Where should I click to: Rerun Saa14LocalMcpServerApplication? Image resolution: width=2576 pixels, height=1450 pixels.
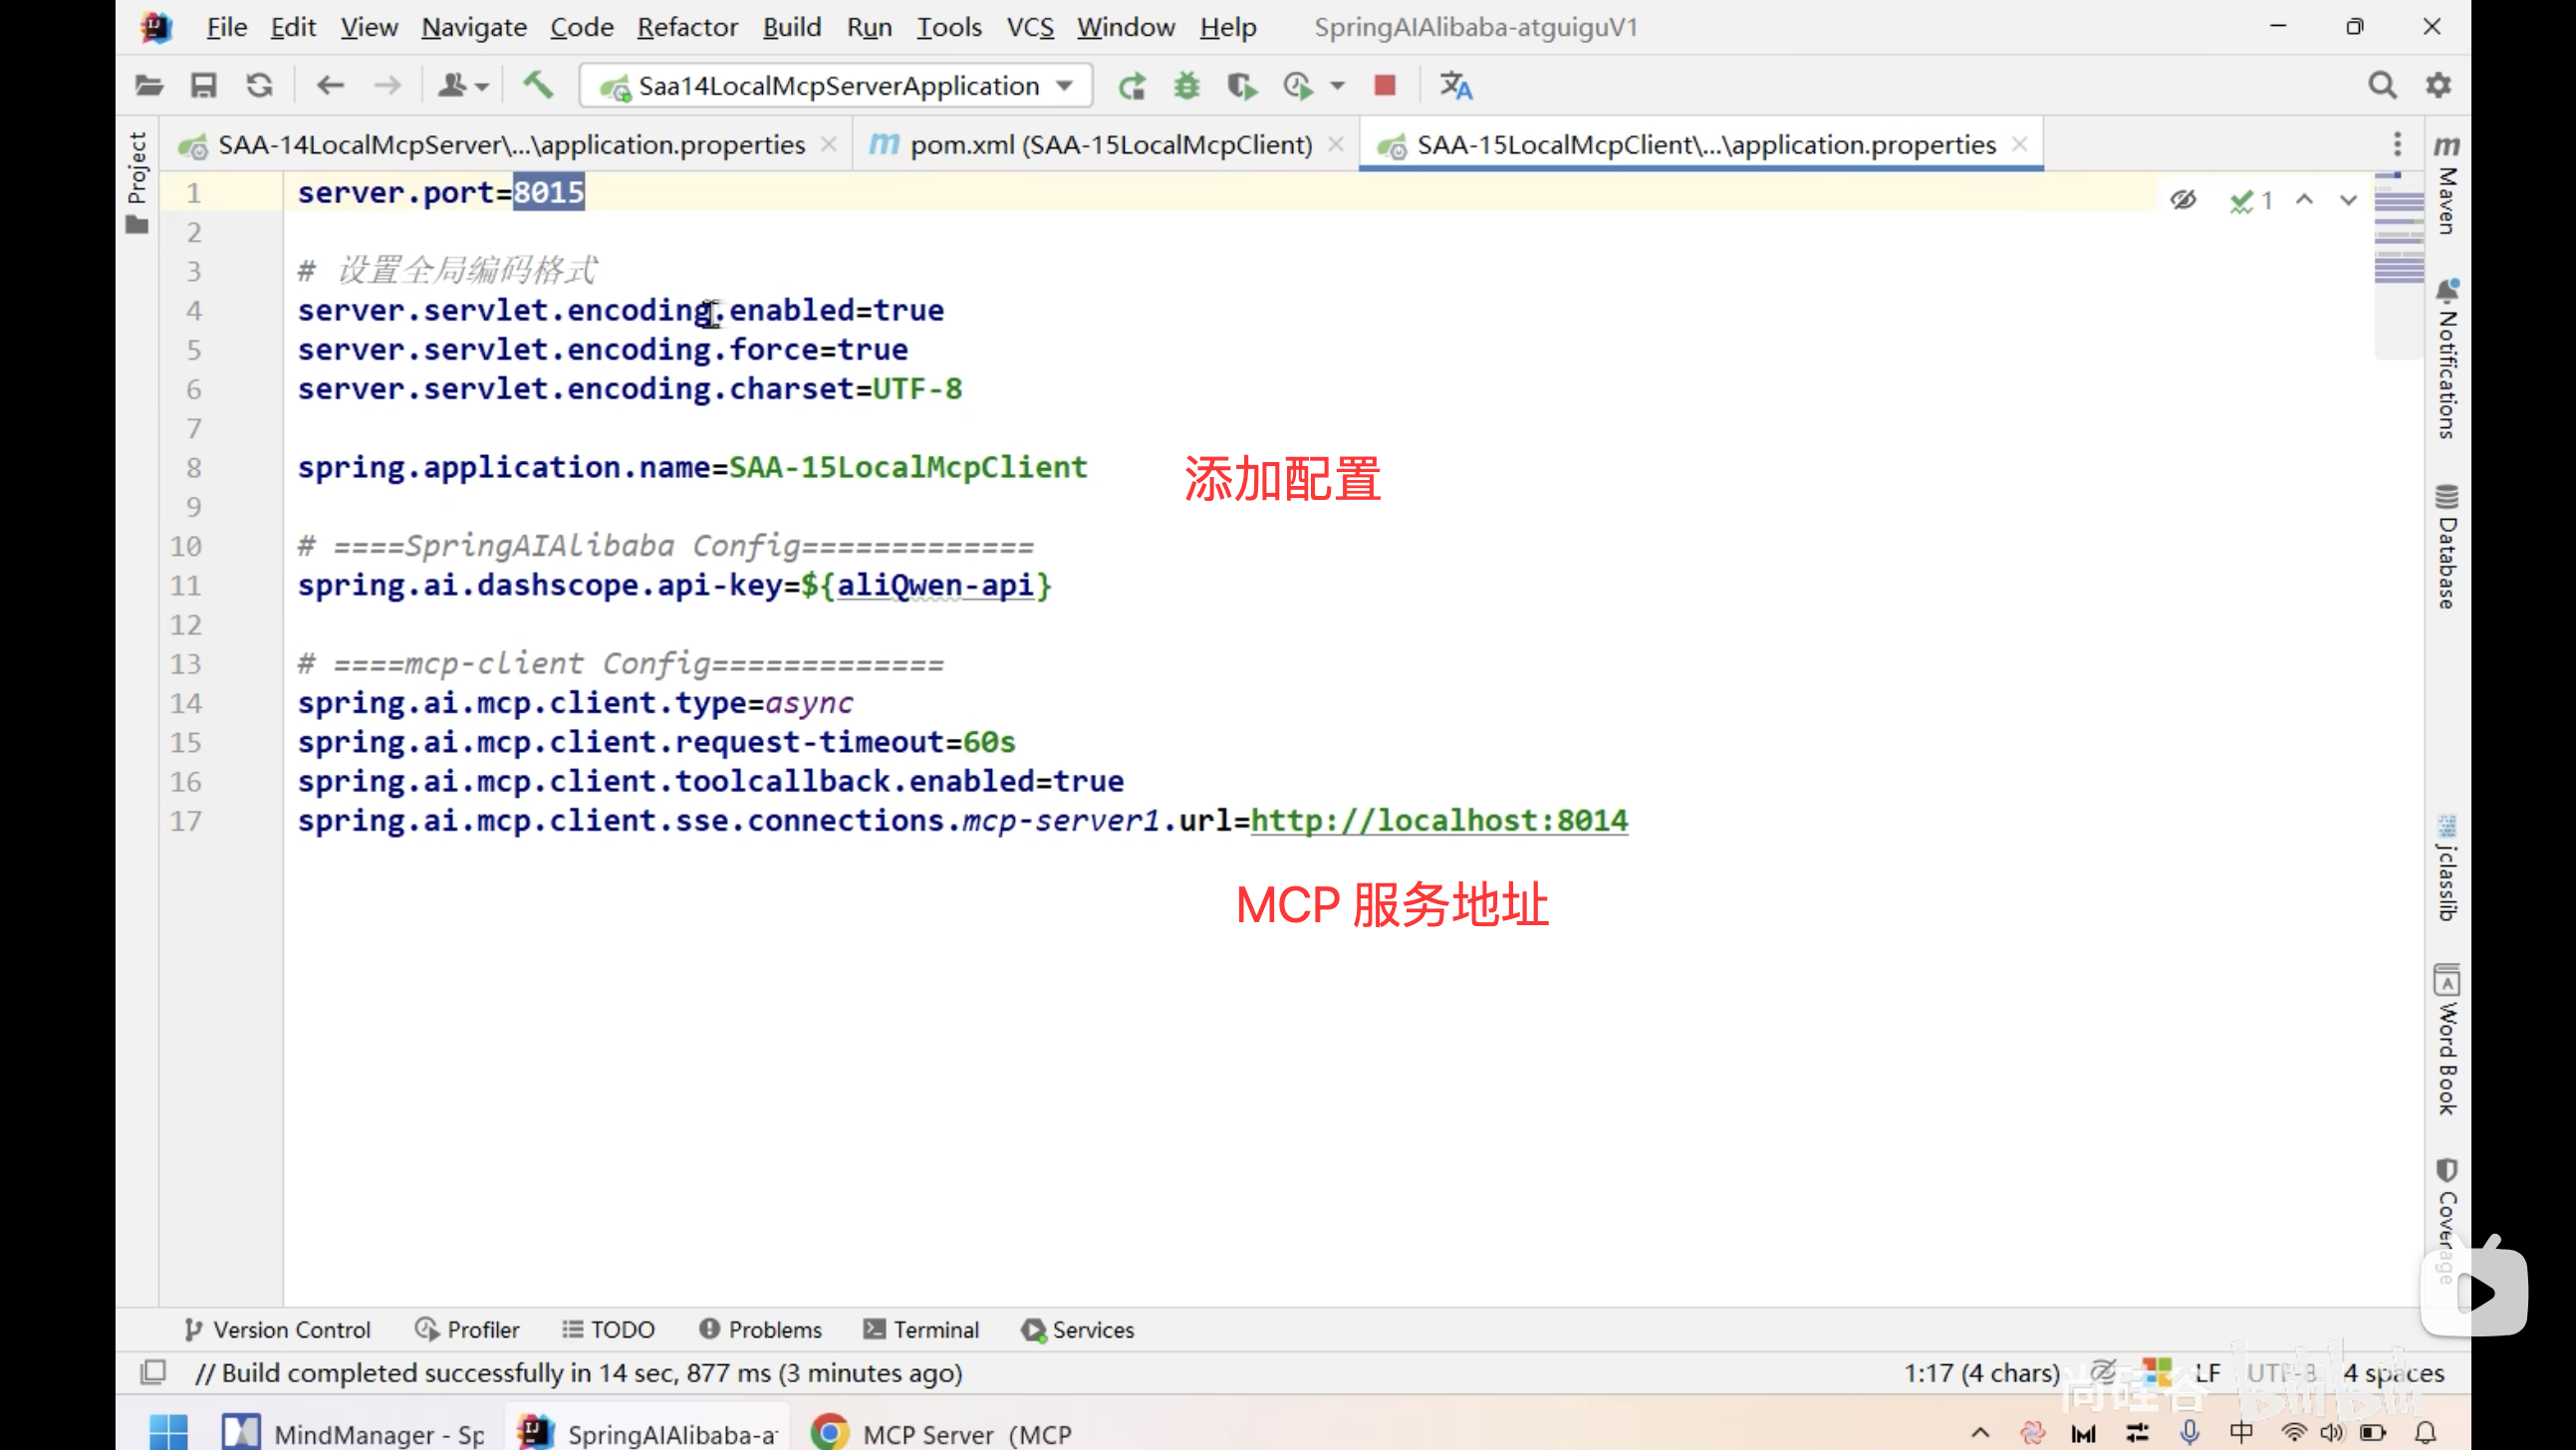point(1132,87)
